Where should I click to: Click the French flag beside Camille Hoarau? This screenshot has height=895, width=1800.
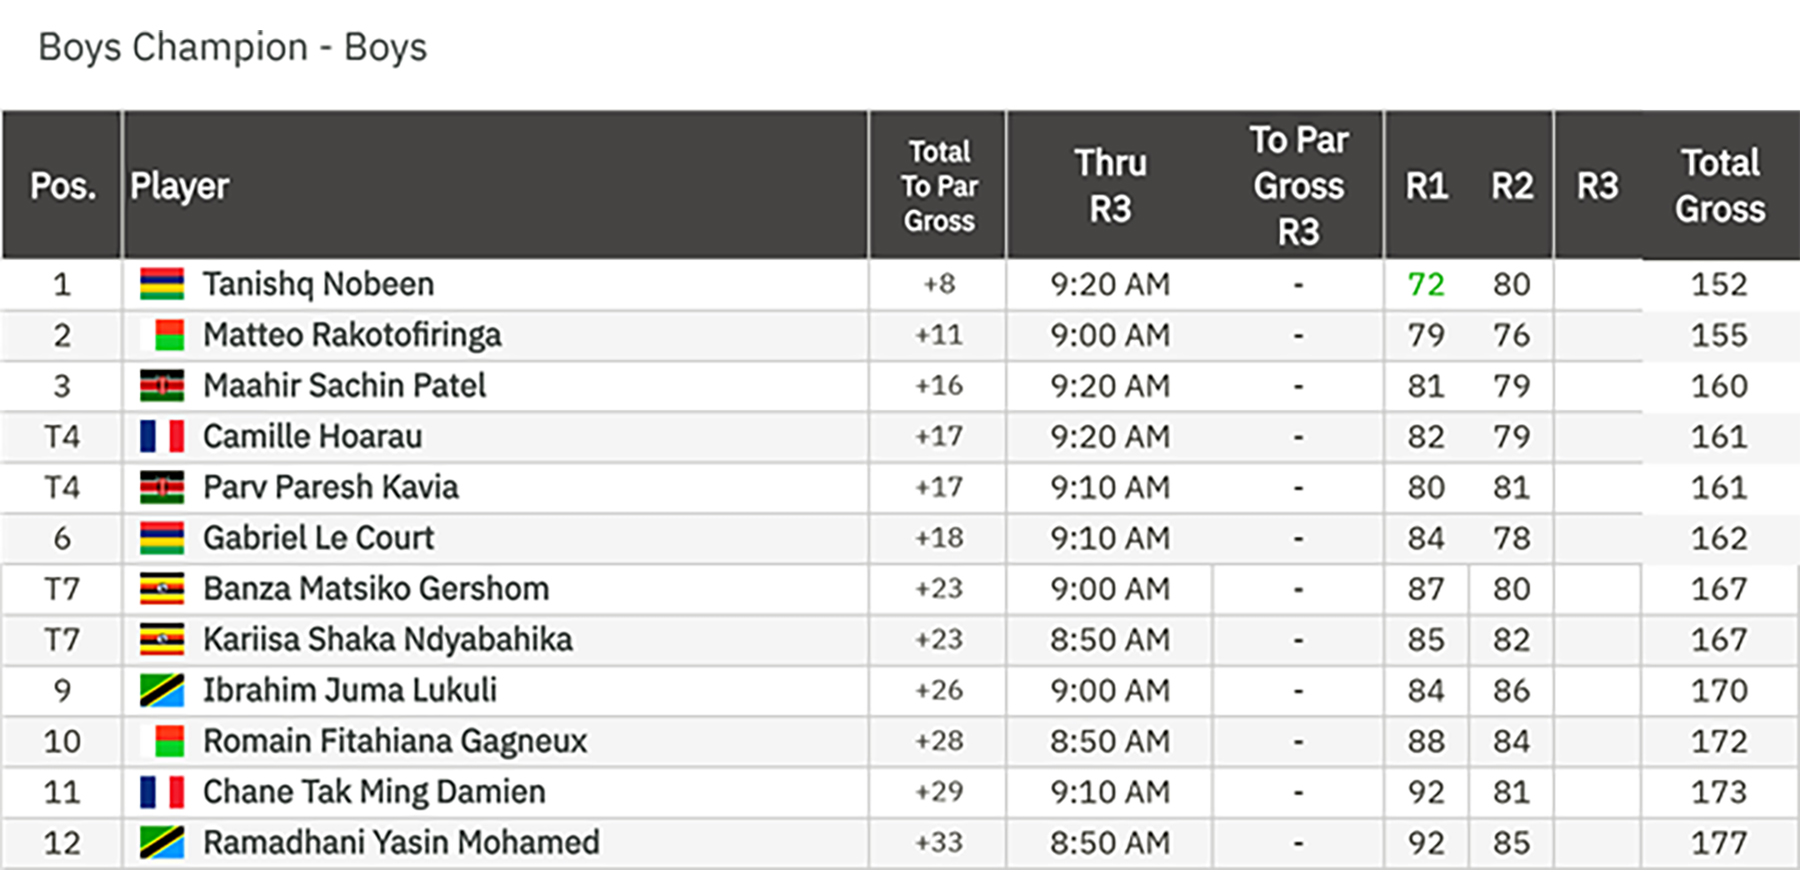162,437
